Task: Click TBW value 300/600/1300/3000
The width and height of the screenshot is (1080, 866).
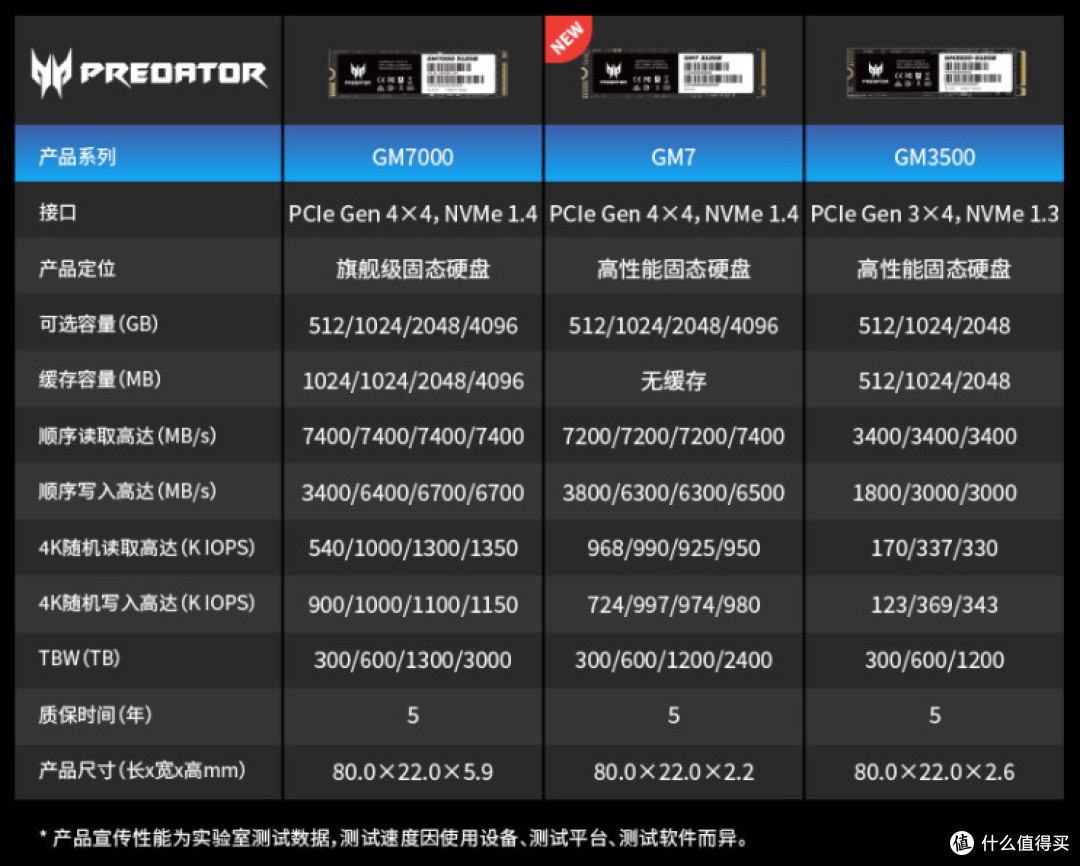Action: pos(413,660)
